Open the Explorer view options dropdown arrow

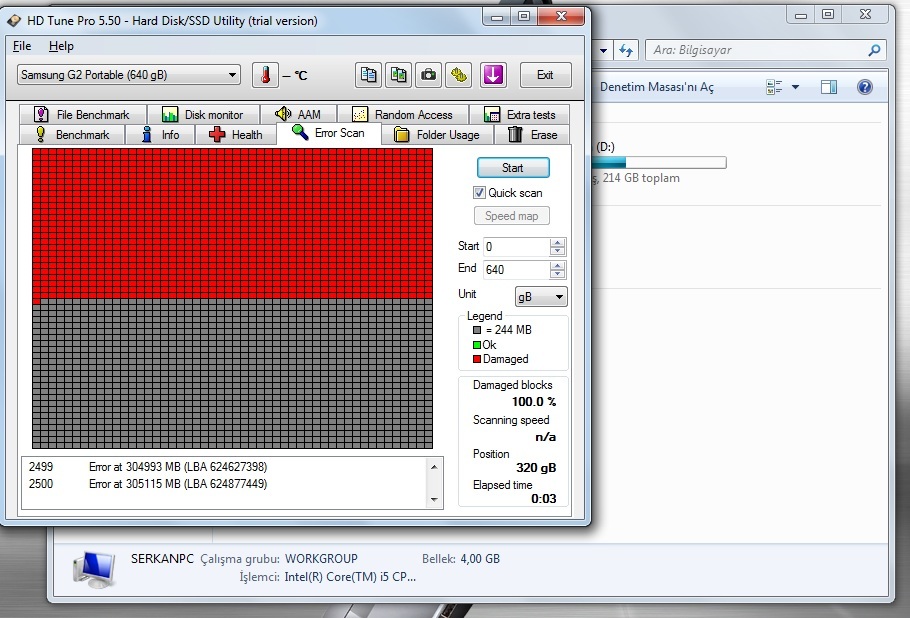[x=796, y=87]
